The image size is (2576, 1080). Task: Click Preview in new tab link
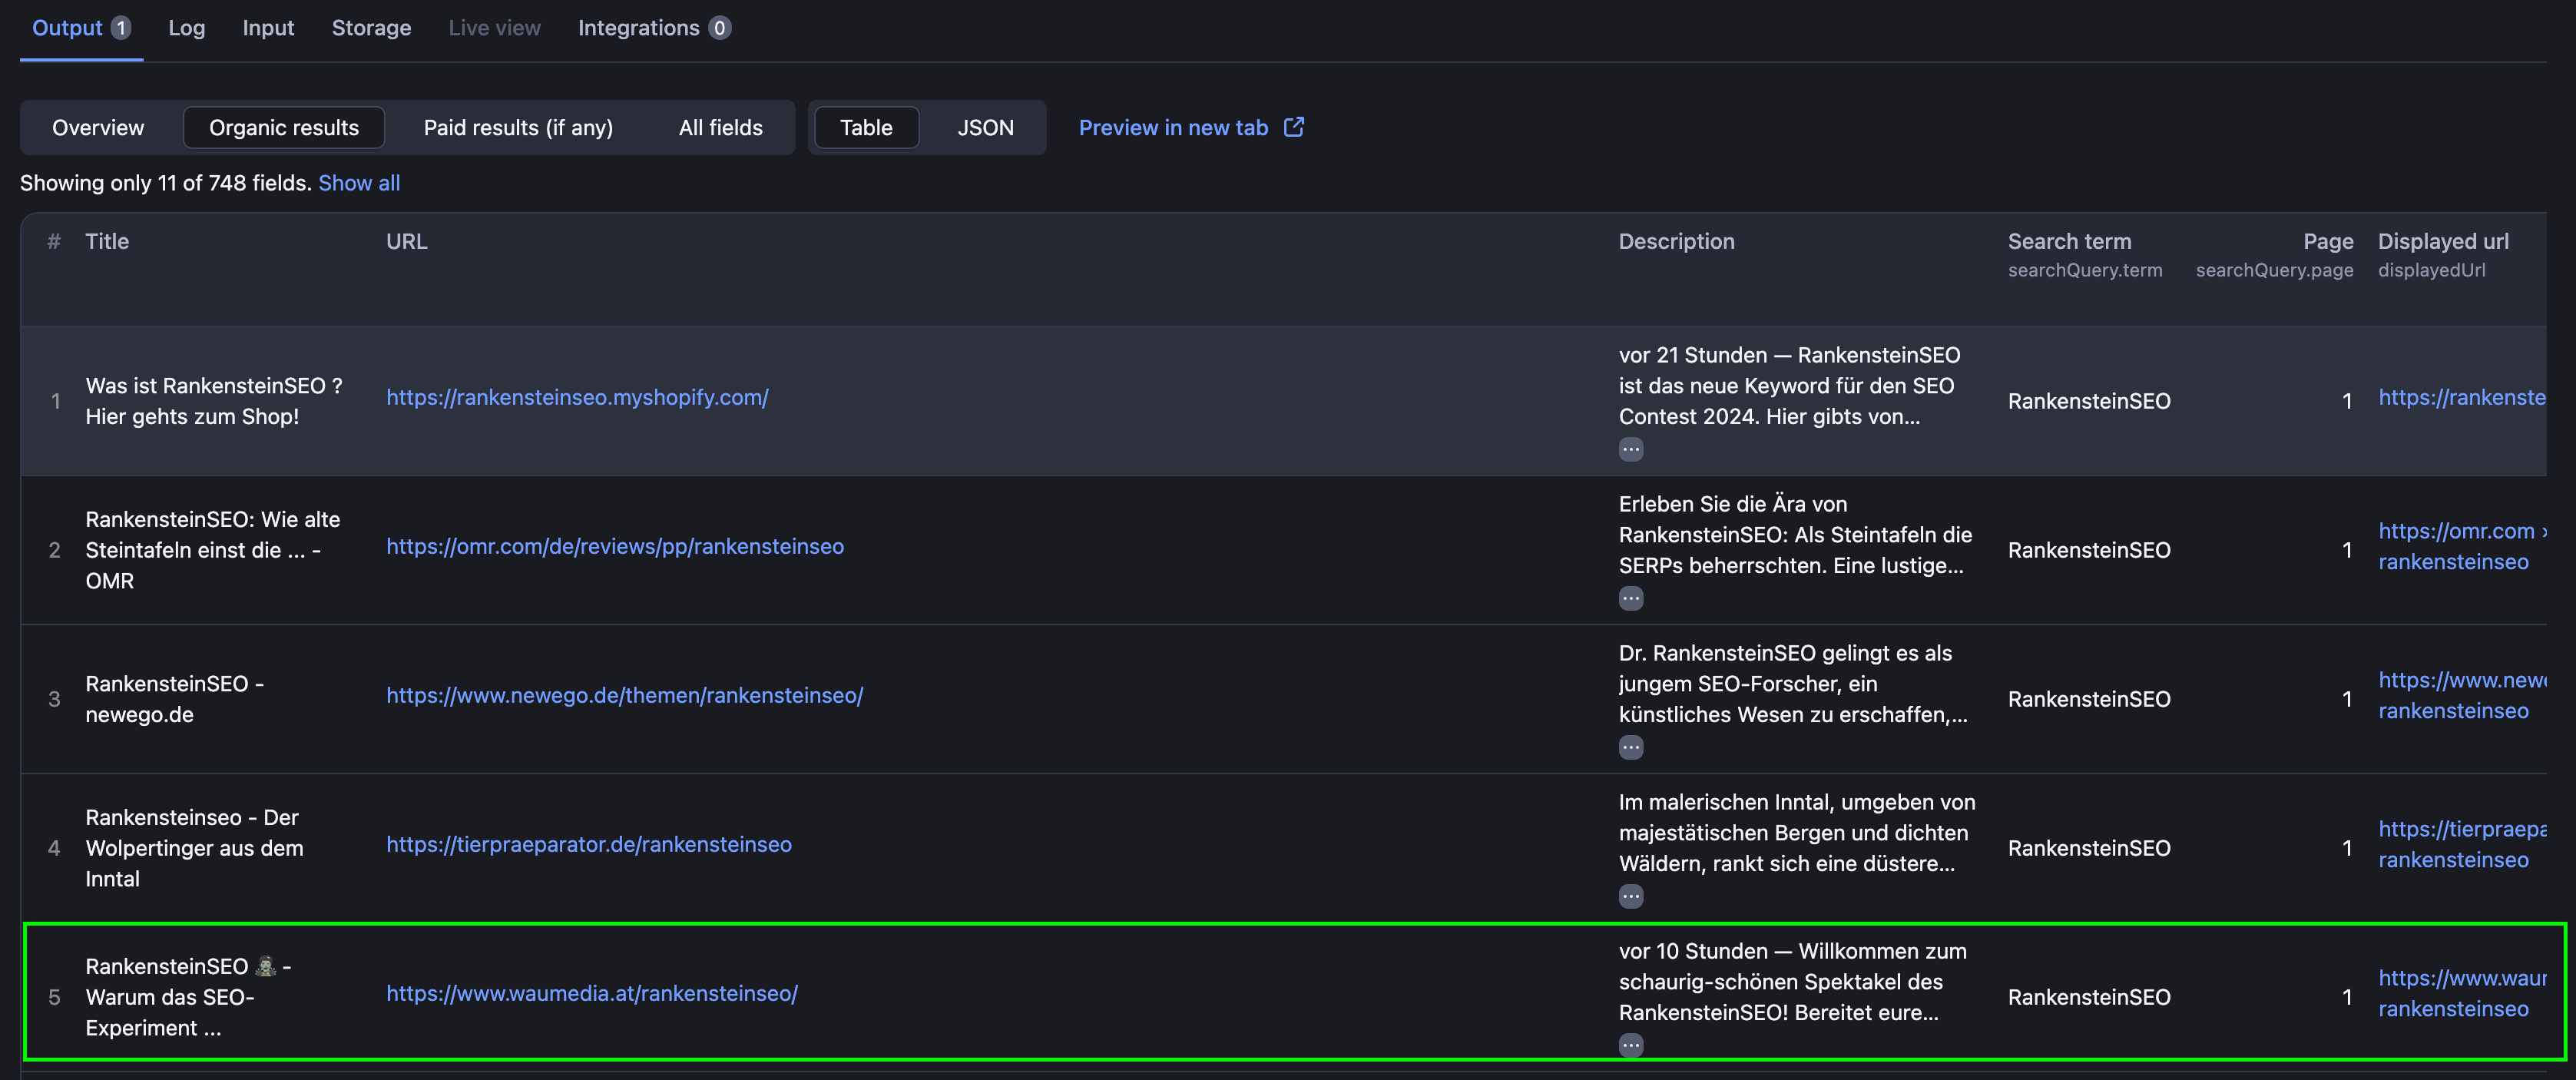1173,127
